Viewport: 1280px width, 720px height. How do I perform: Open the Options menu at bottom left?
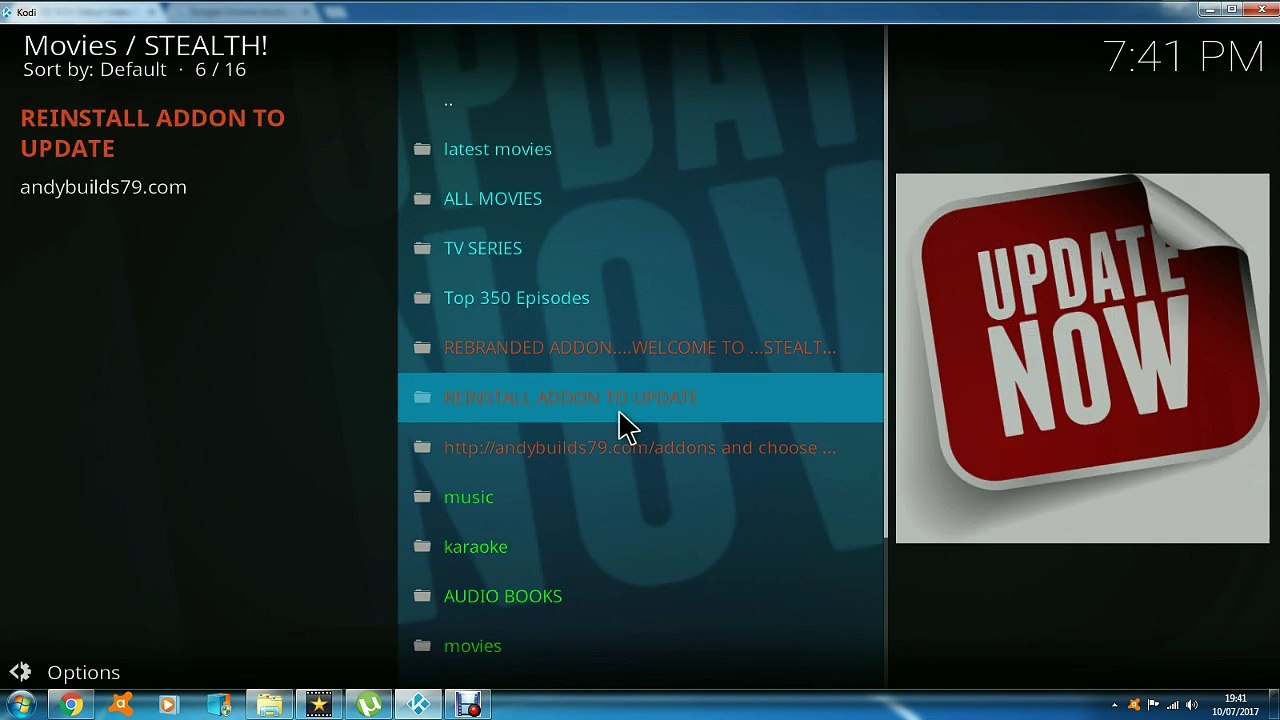(65, 672)
